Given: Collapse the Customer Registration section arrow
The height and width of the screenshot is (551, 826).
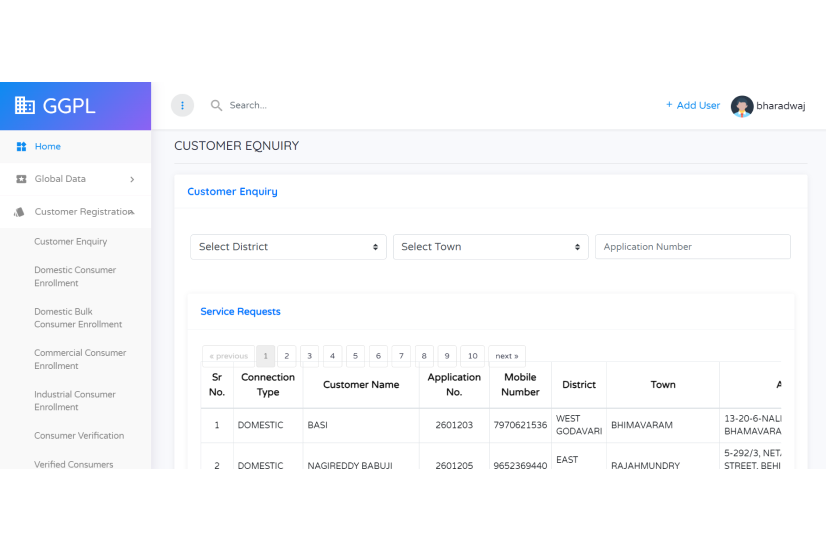Looking at the screenshot, I should (132, 212).
